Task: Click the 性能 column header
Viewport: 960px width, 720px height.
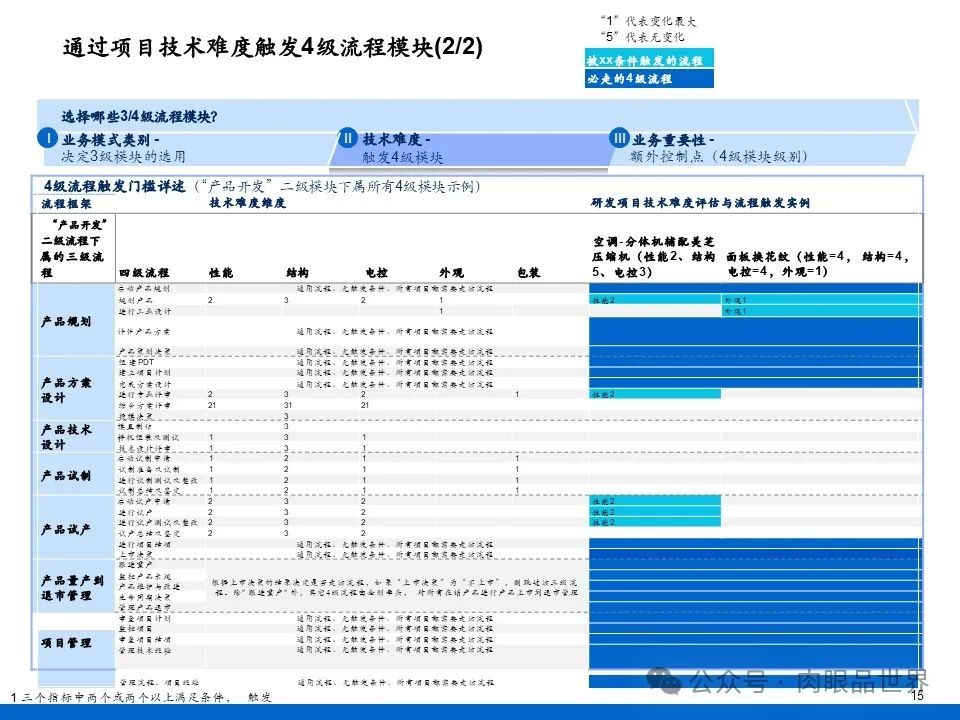Action: [x=221, y=272]
